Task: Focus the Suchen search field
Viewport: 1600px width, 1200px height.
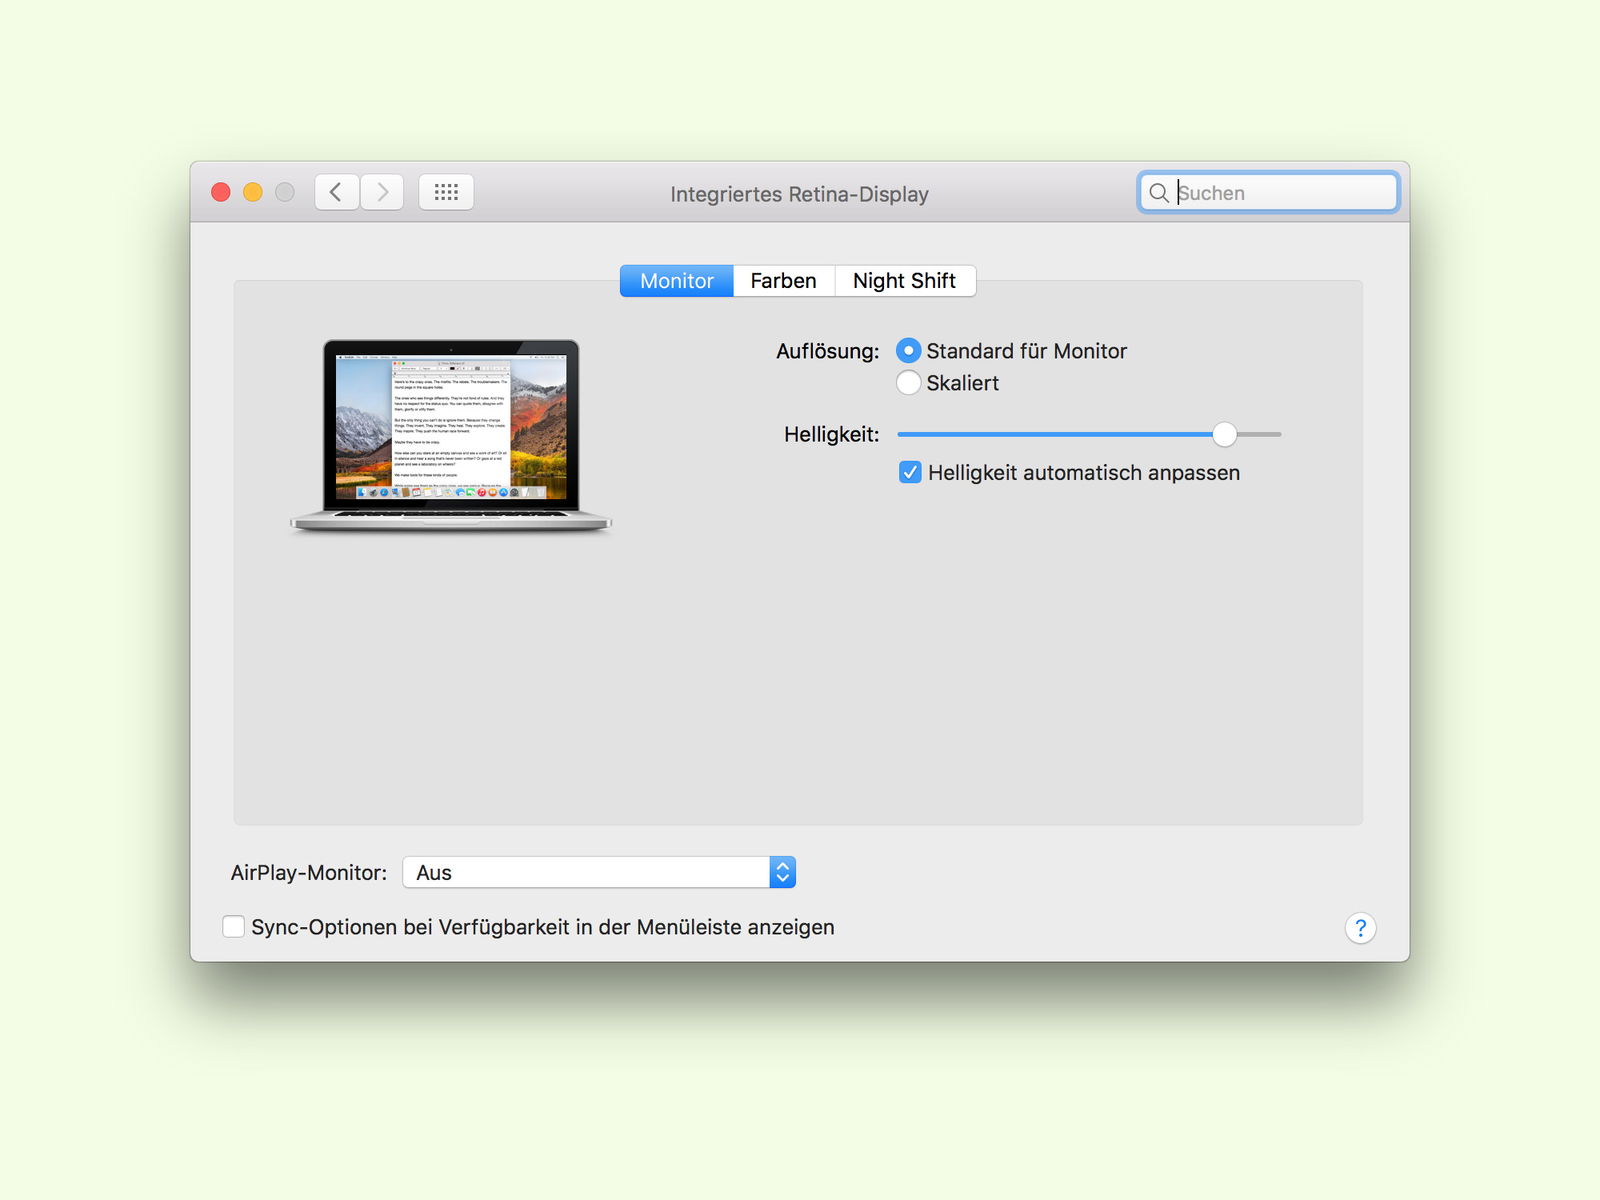Action: coord(1268,193)
